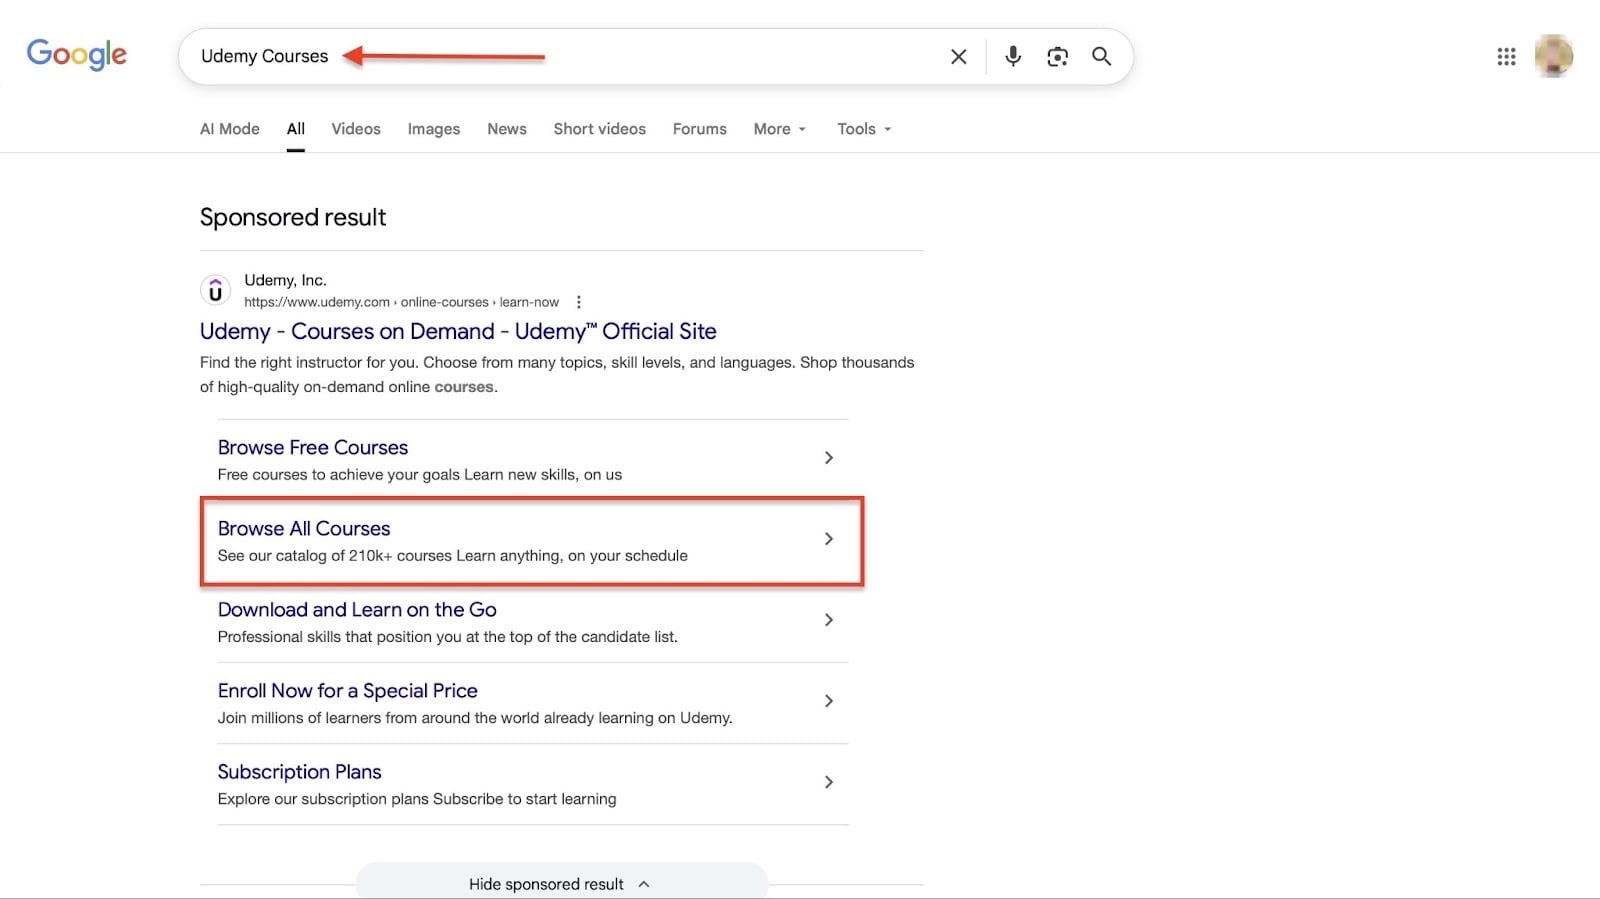The width and height of the screenshot is (1600, 899).
Task: Click chevron on Browse All Courses row
Action: (x=828, y=539)
